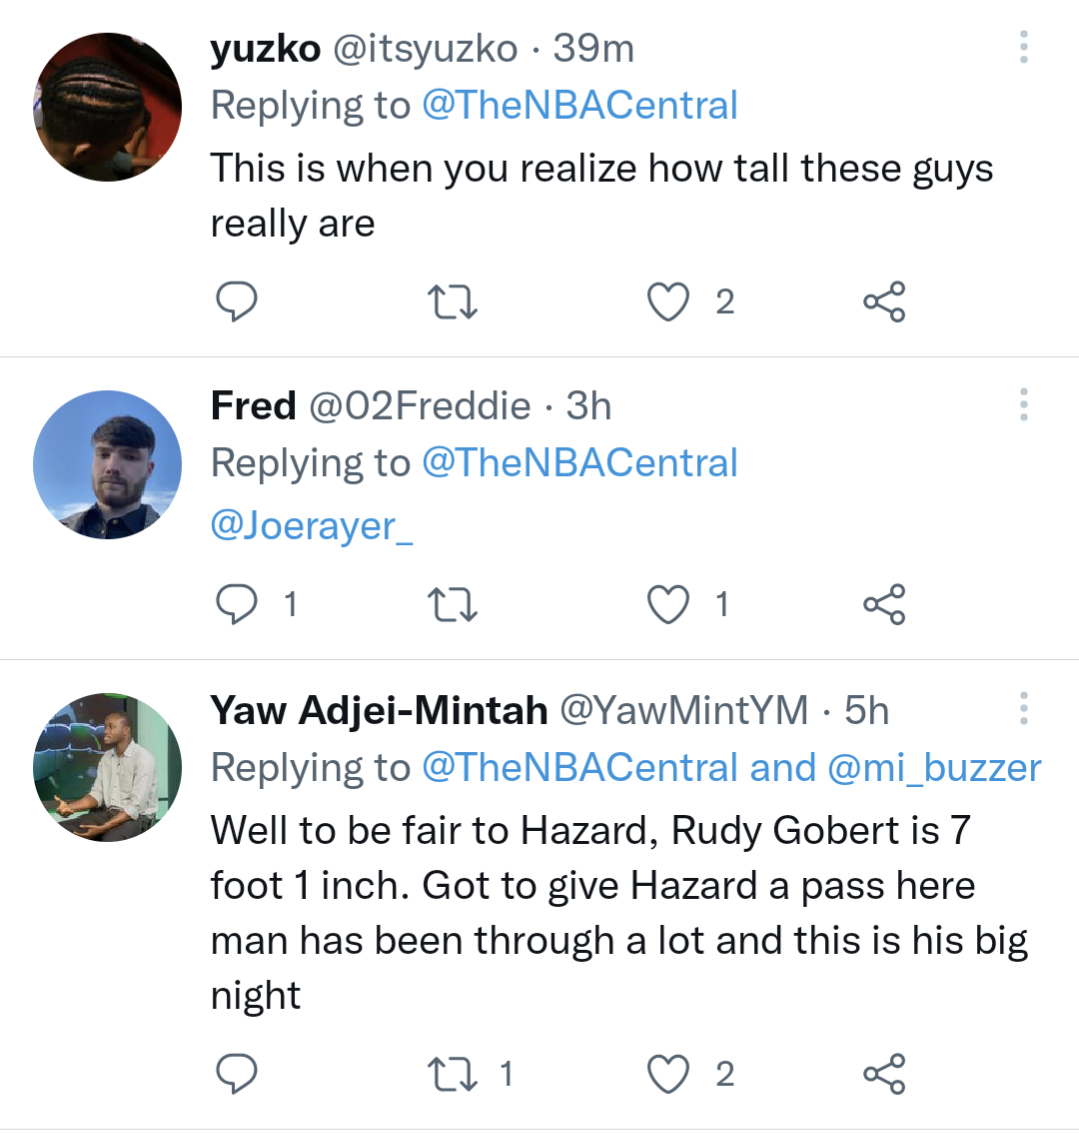
Task: Click the reply icon on yuzko's tweet
Action: click(237, 298)
